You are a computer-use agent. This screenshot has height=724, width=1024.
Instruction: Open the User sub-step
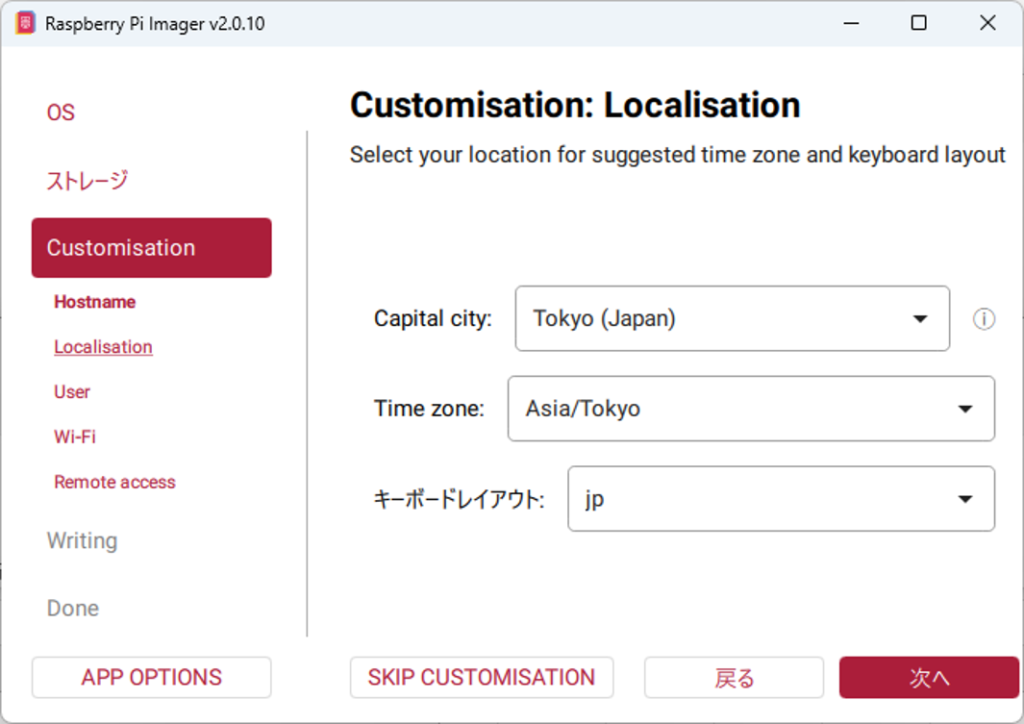(x=72, y=392)
